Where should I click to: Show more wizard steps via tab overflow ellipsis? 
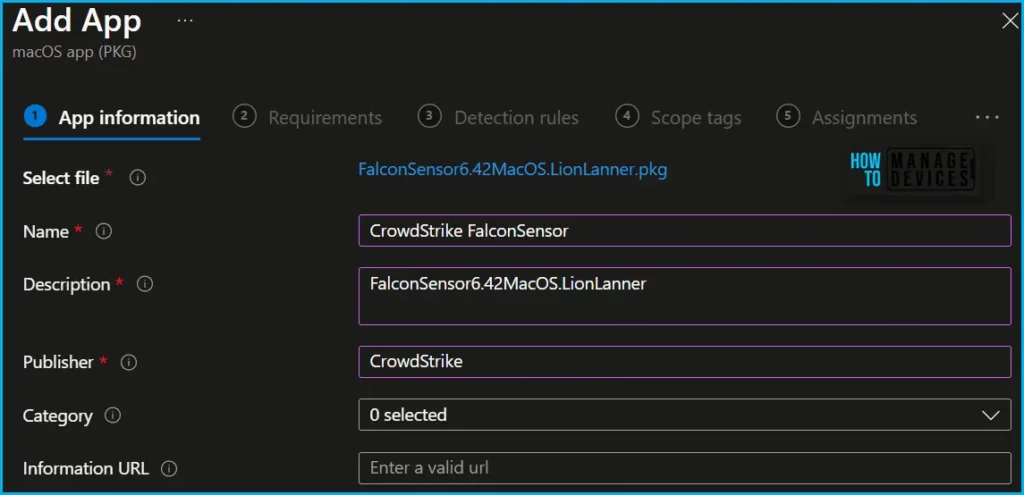point(987,118)
